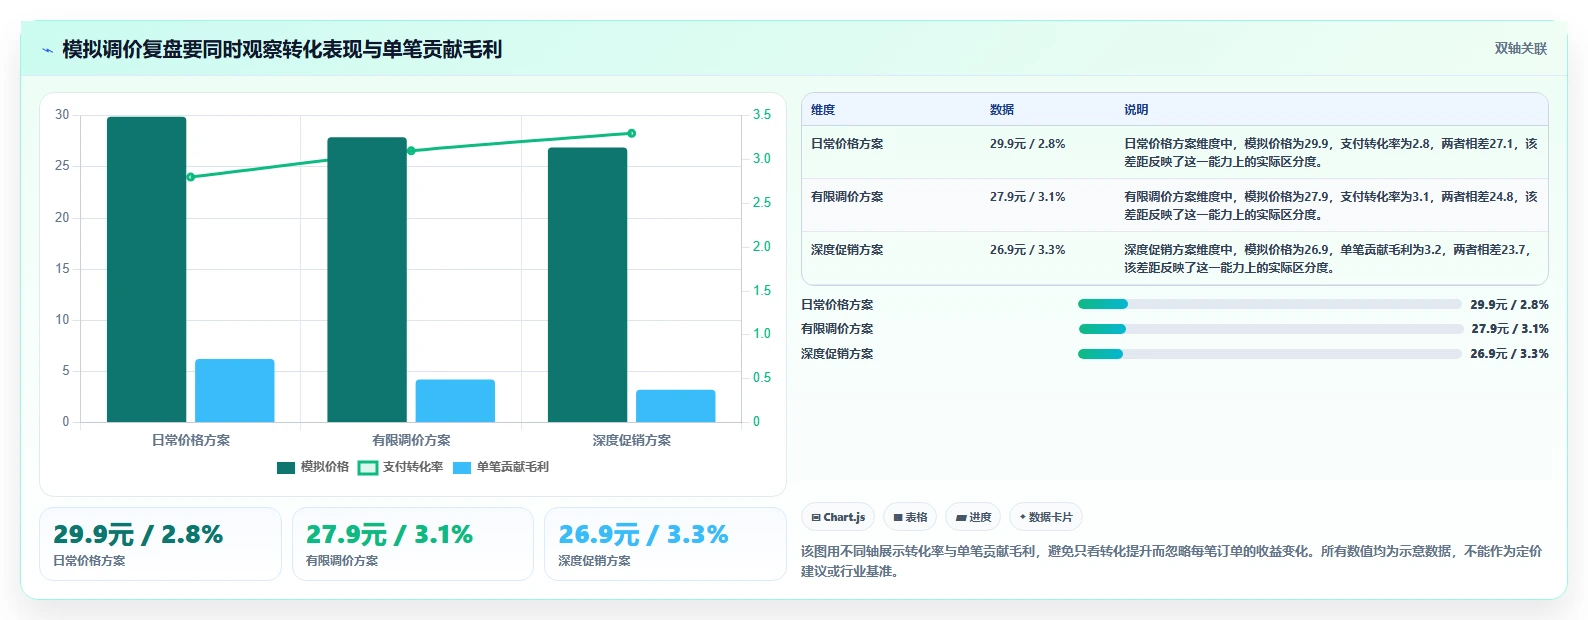Open the 27.9元 / 3.1% stat card
Screen dimensions: 1588x620
pos(413,544)
